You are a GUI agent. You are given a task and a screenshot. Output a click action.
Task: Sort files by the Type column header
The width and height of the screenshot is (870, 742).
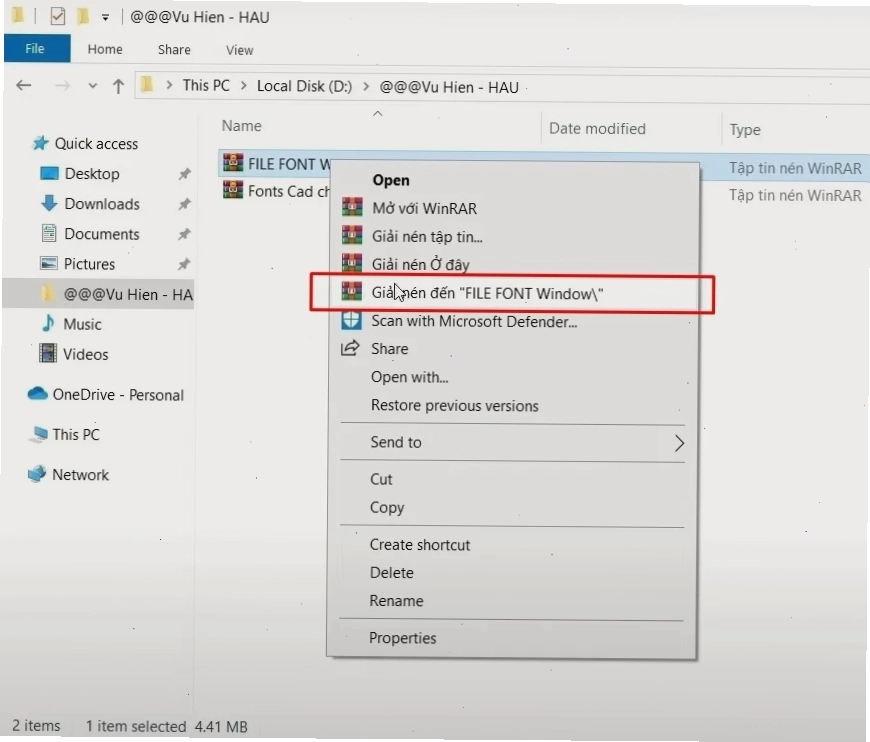pyautogui.click(x=745, y=130)
